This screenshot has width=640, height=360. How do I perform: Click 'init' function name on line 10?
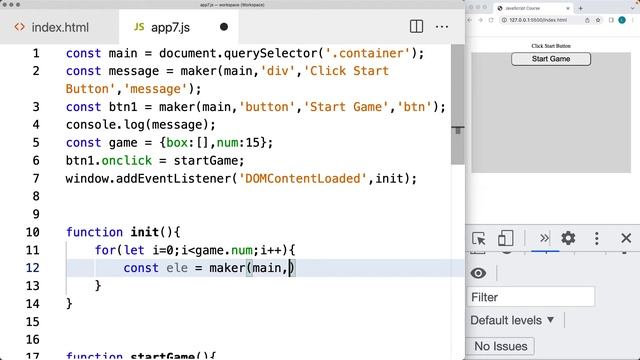[x=144, y=232]
